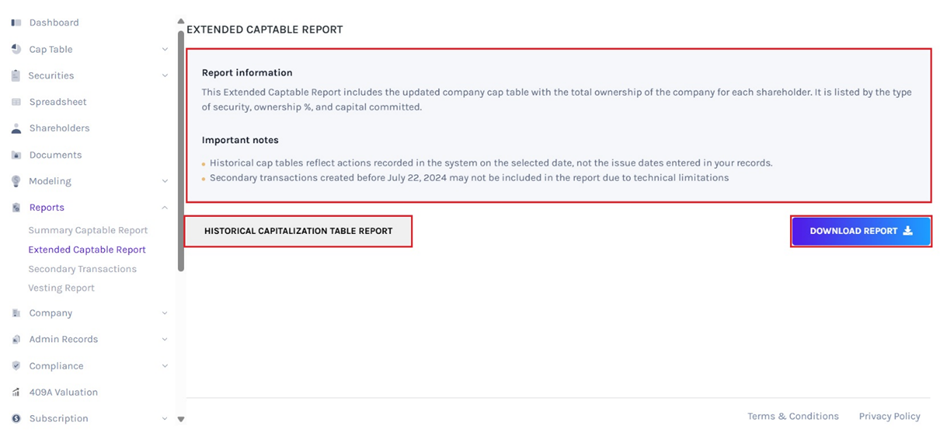Expand the Cap Table chevron
940x433 pixels.
[165, 49]
